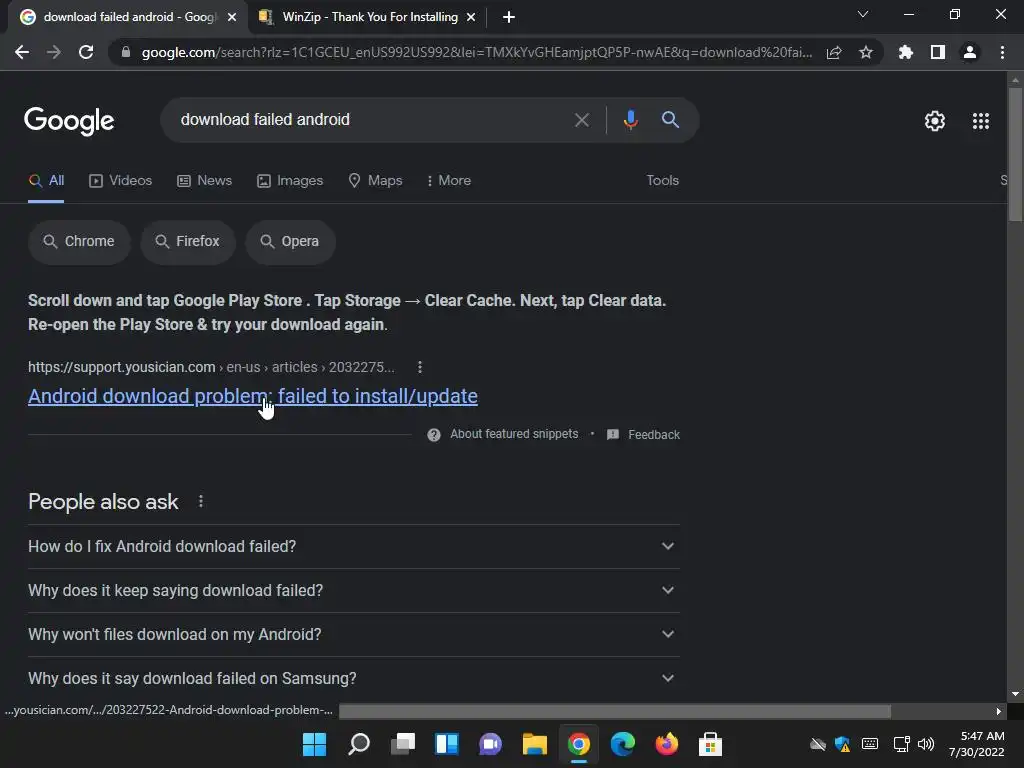Viewport: 1024px width, 768px height.
Task: Click the scrollbar down arrow
Action: pyautogui.click(x=1014, y=694)
